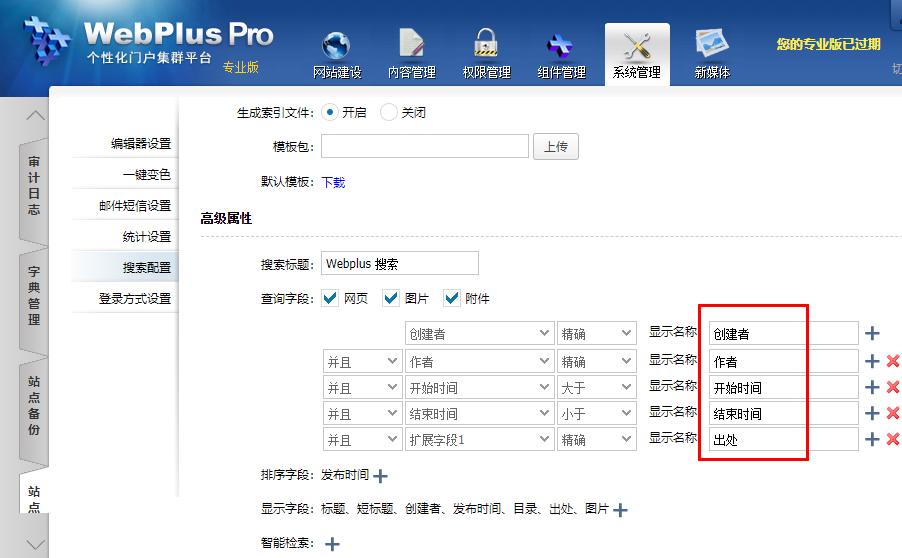Delete the 作者 query row with the red X

pos(893,361)
